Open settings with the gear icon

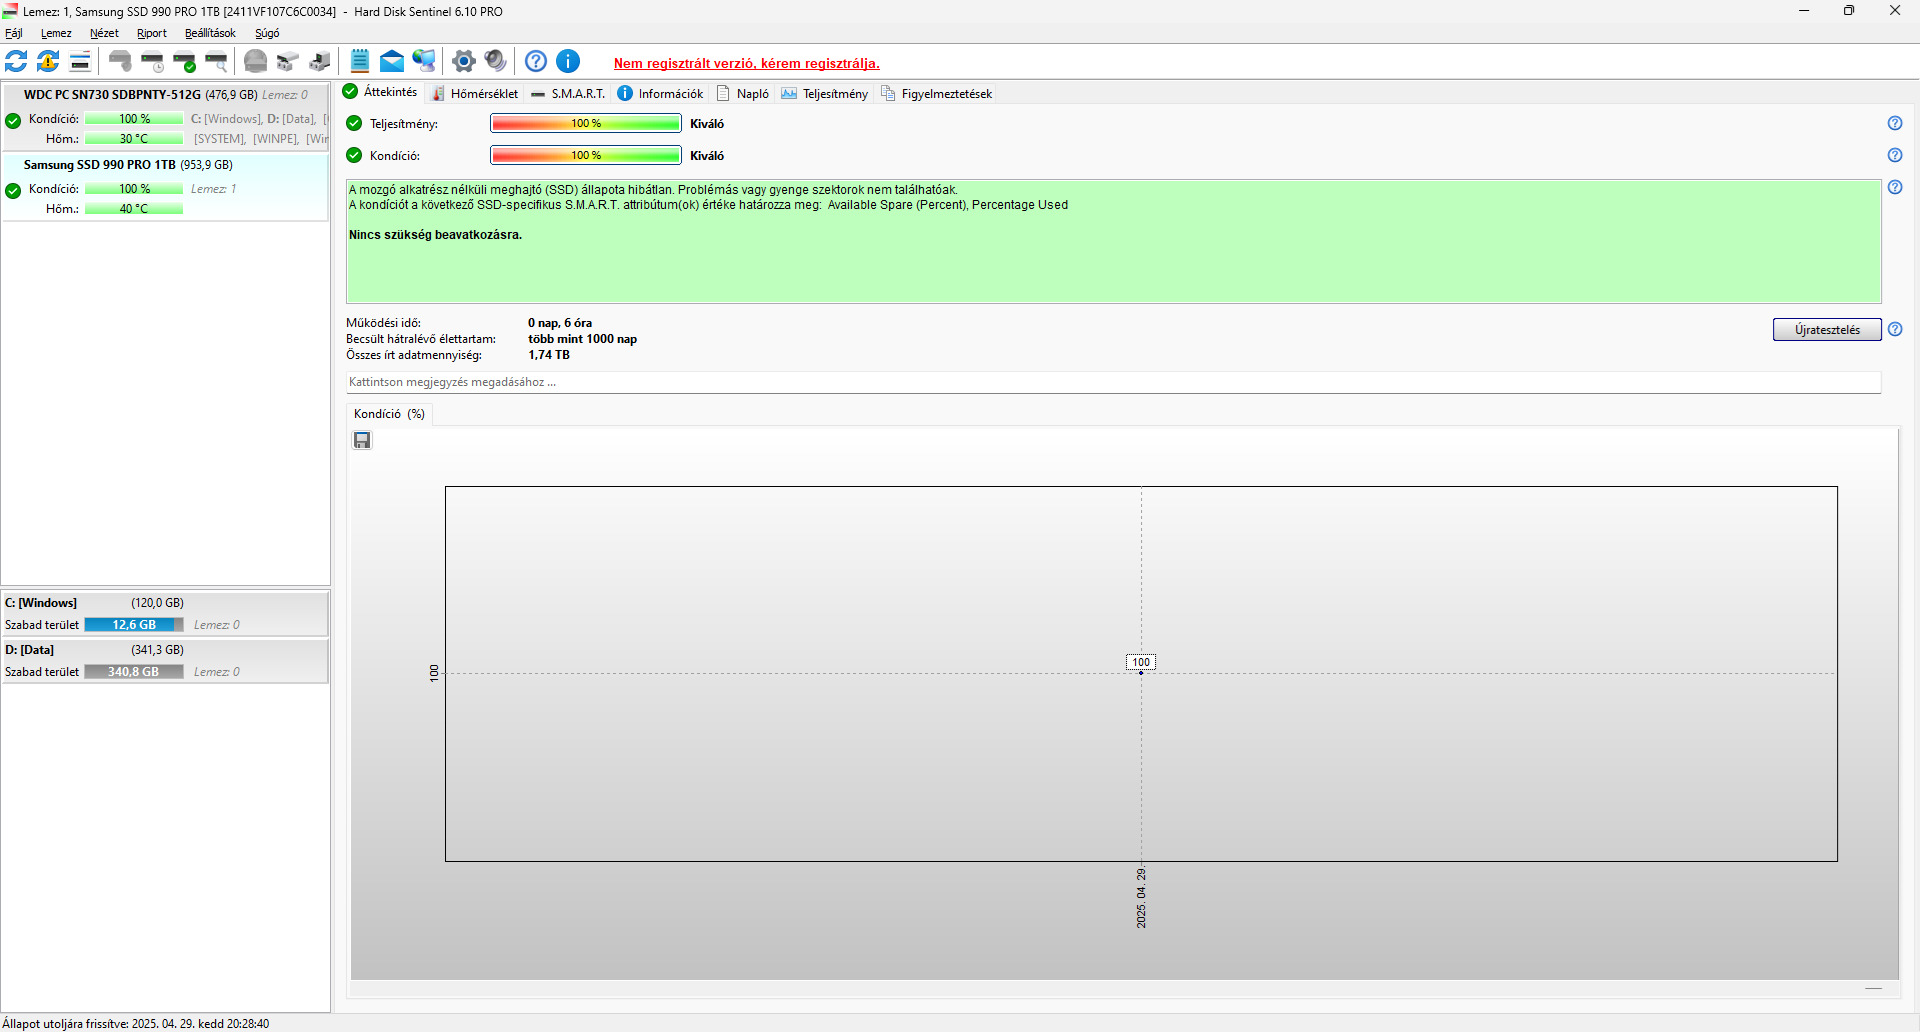click(464, 61)
